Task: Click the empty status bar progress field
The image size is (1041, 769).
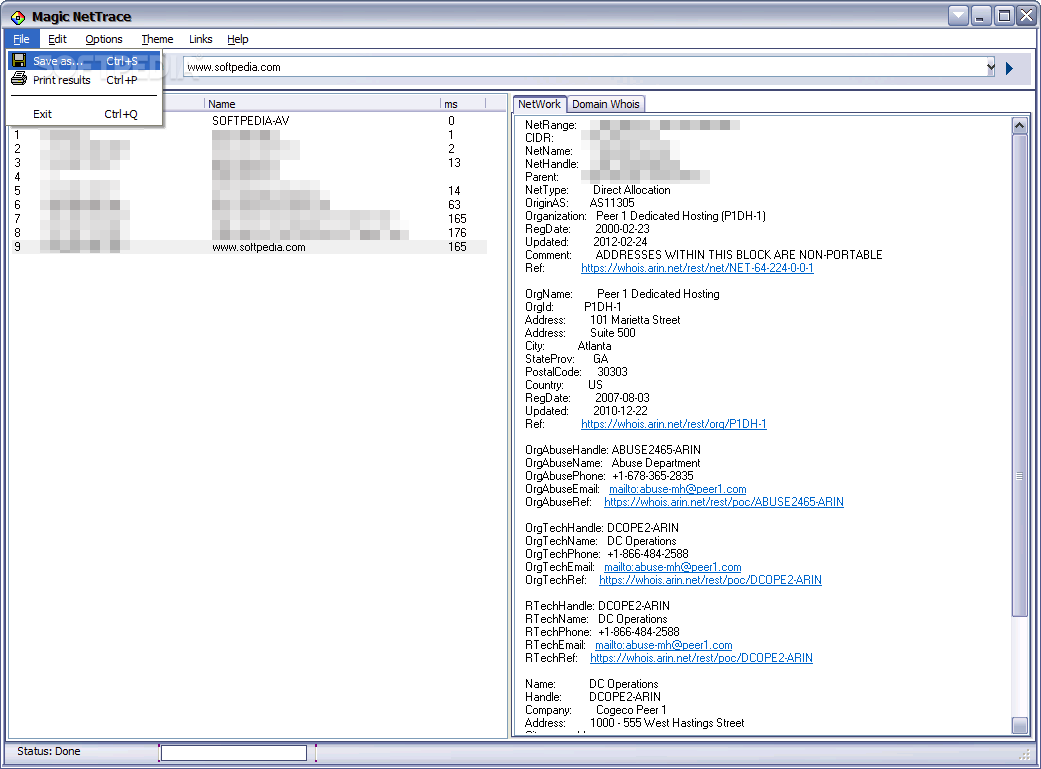Action: 234,752
